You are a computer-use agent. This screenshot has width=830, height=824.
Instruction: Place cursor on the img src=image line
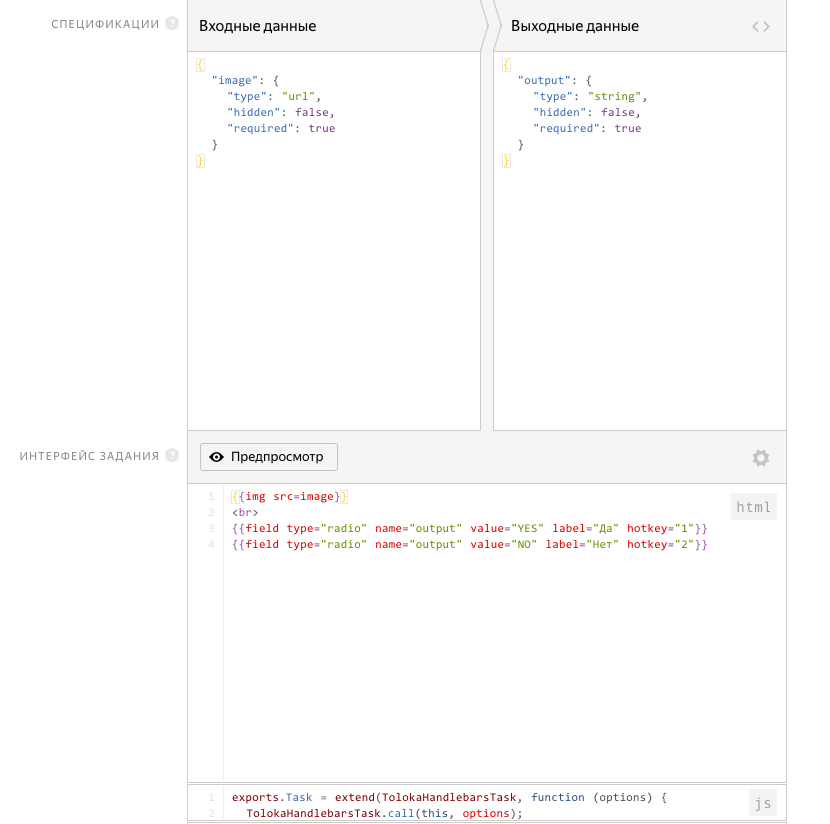(289, 496)
